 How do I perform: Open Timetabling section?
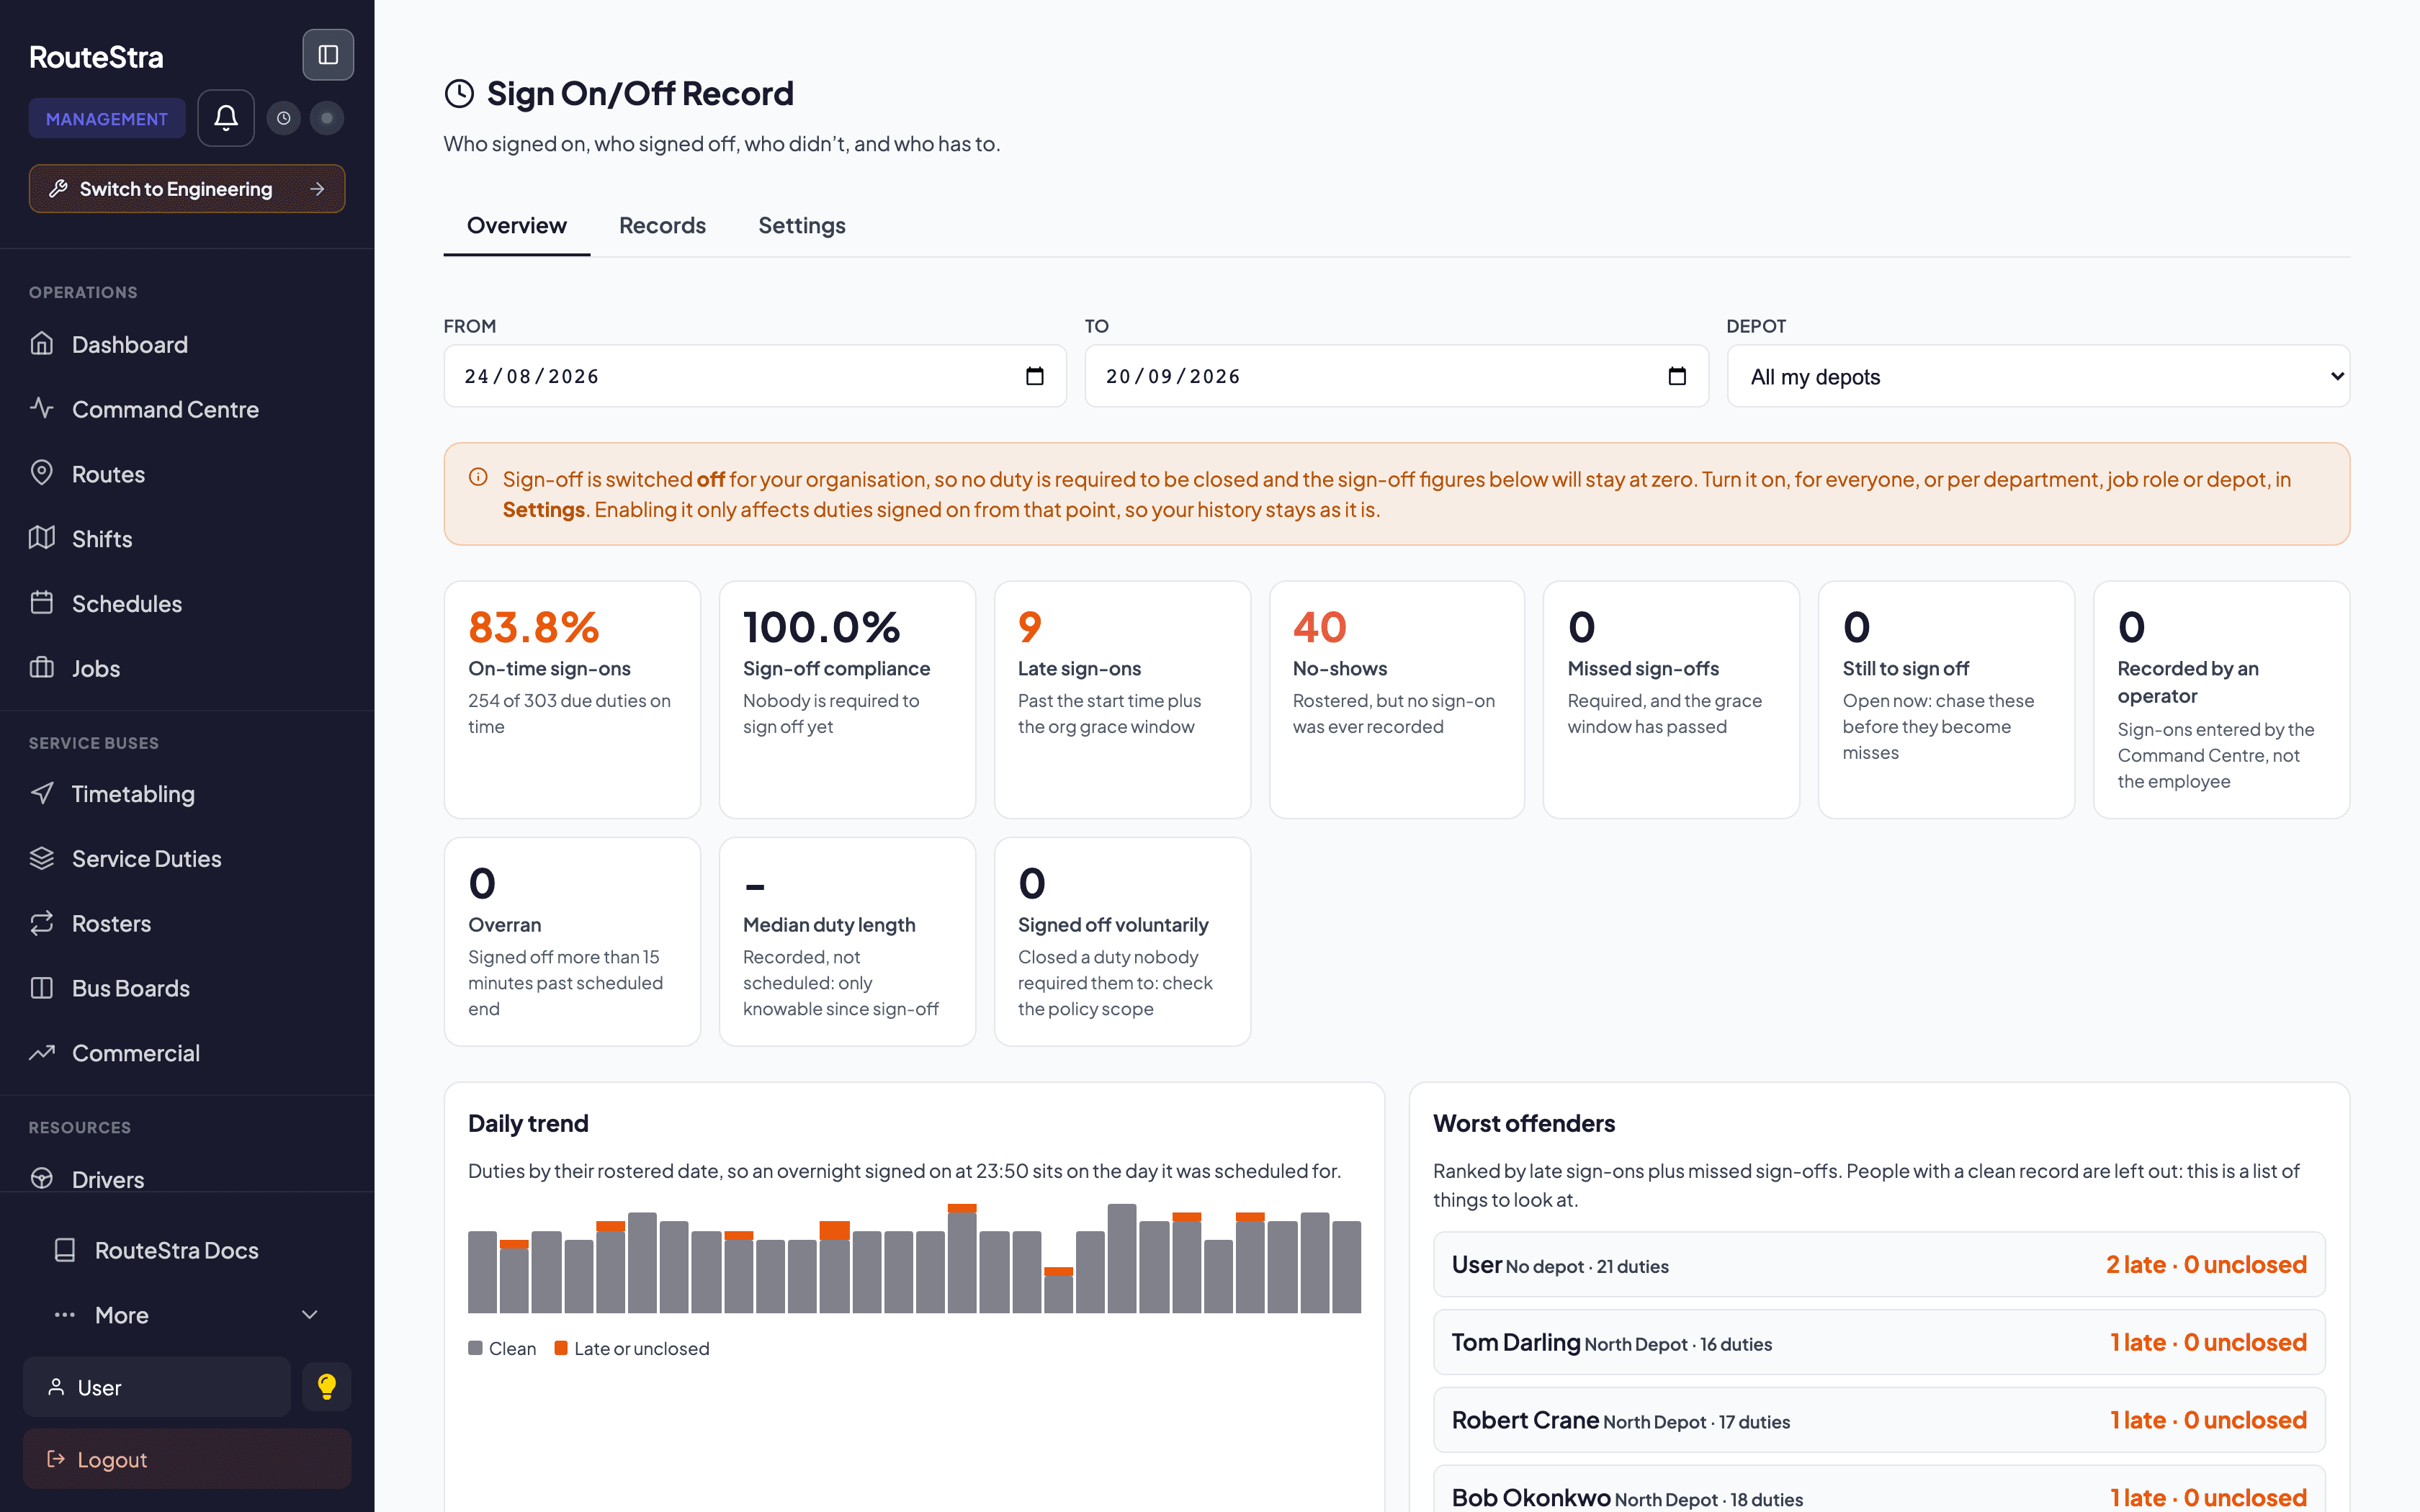187,794
